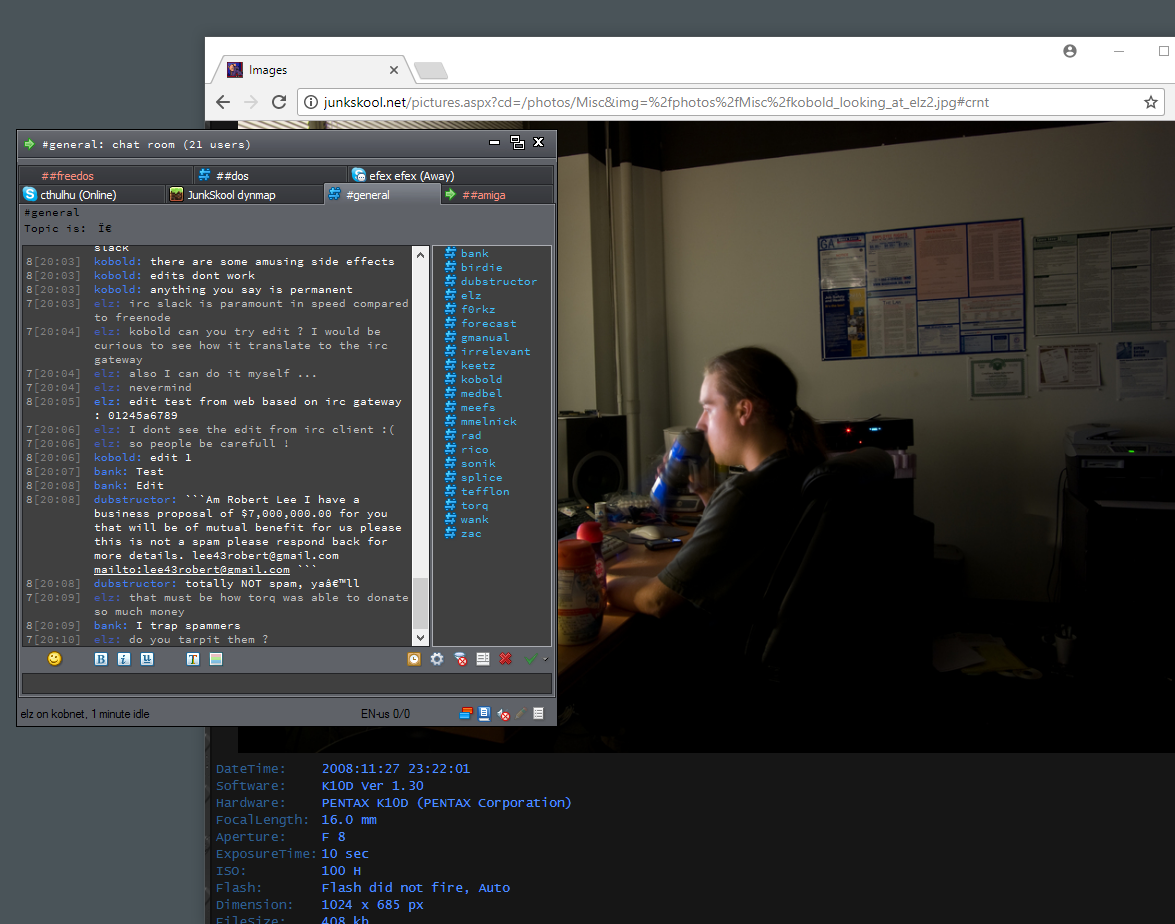The width and height of the screenshot is (1175, 924).
Task: Open the emoticon smiley picker
Action: pos(55,659)
